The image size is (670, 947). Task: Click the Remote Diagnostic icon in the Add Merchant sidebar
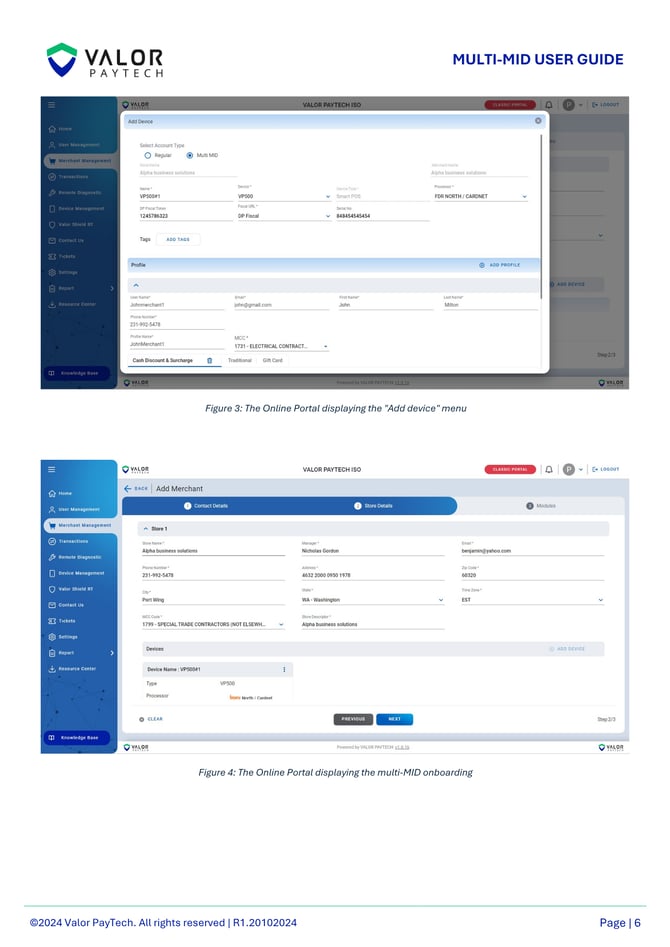pos(51,557)
